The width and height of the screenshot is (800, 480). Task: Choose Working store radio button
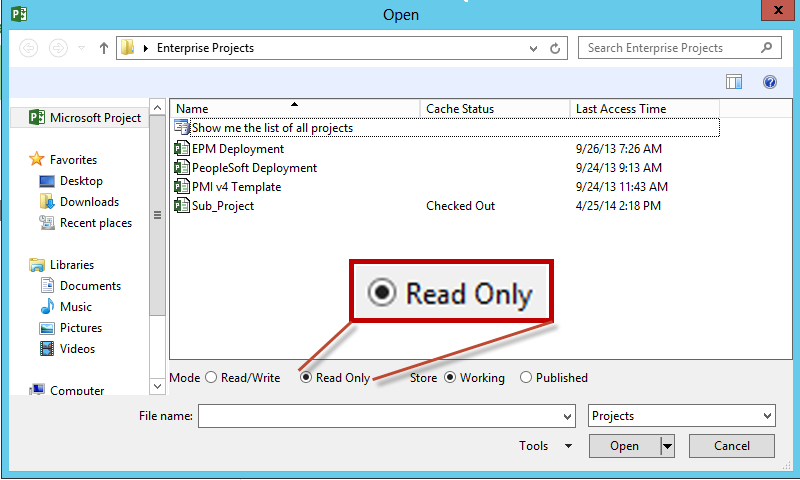click(x=450, y=377)
